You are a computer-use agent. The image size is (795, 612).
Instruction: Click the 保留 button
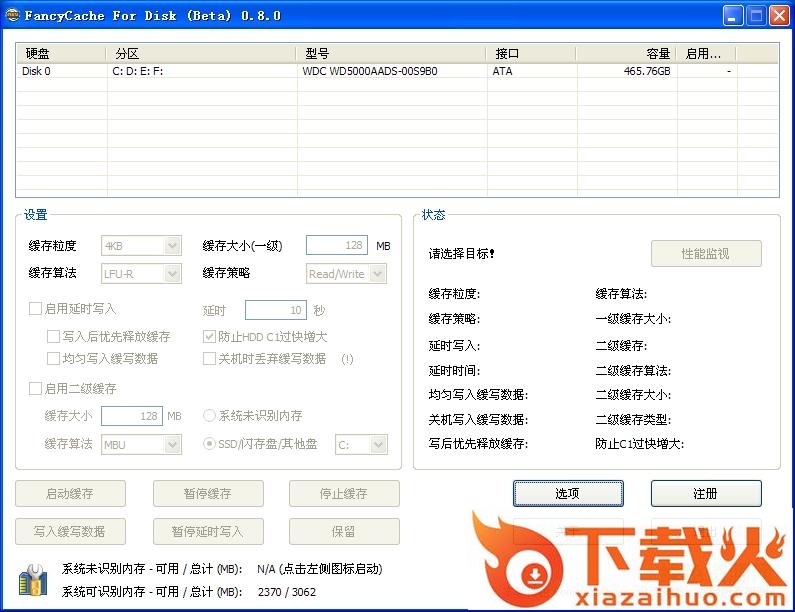point(344,531)
